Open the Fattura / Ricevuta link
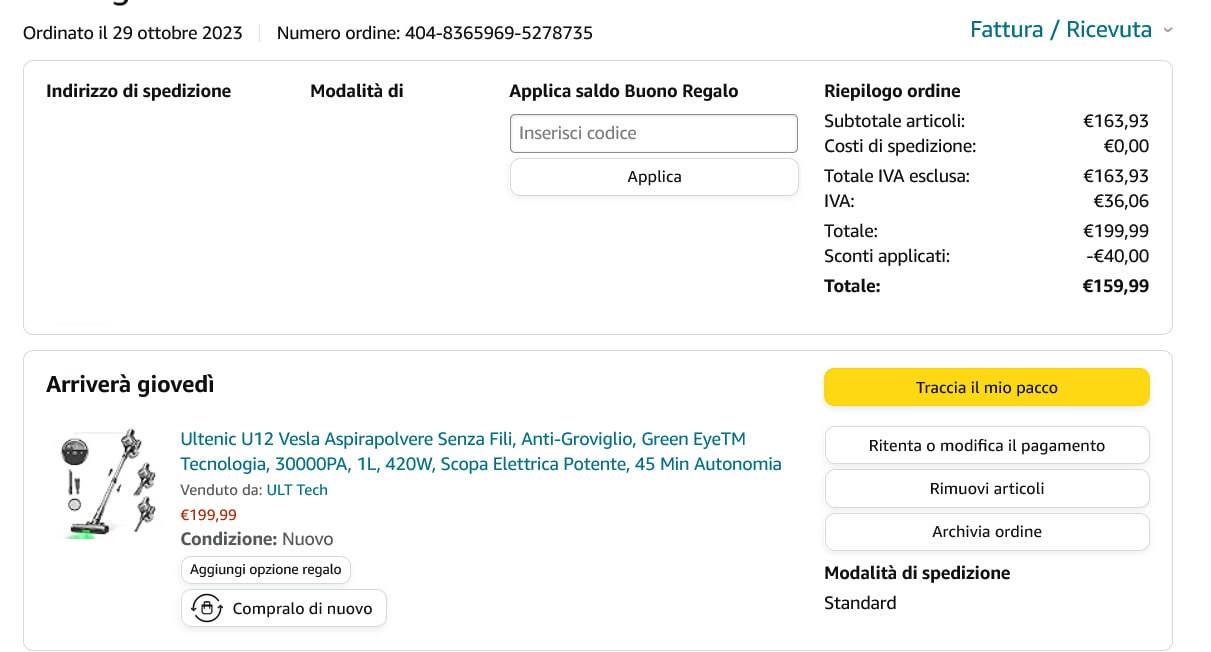 (x=1060, y=30)
